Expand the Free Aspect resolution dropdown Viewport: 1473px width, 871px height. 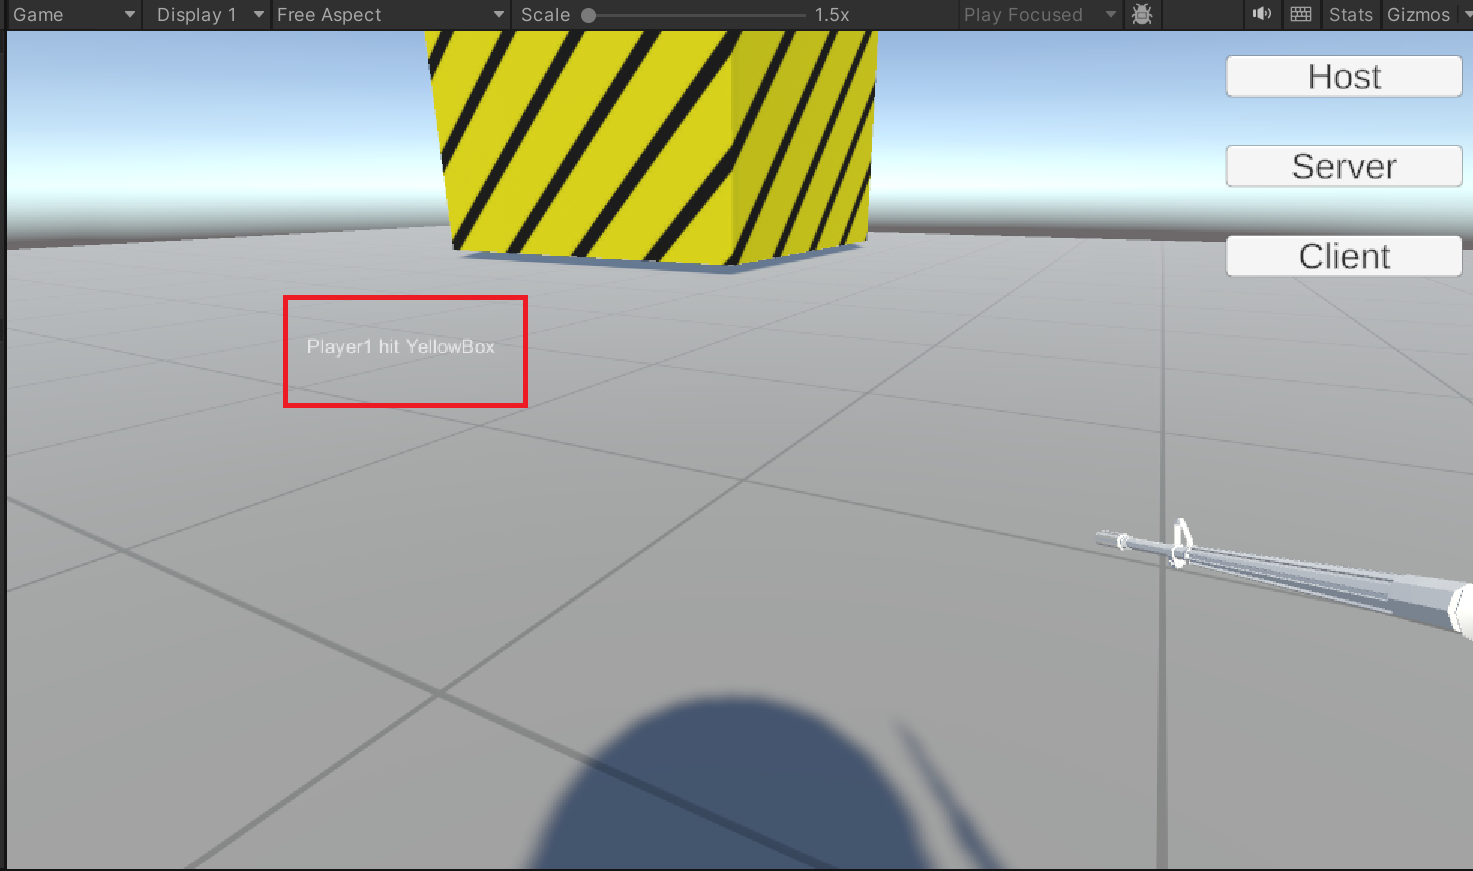coord(389,15)
